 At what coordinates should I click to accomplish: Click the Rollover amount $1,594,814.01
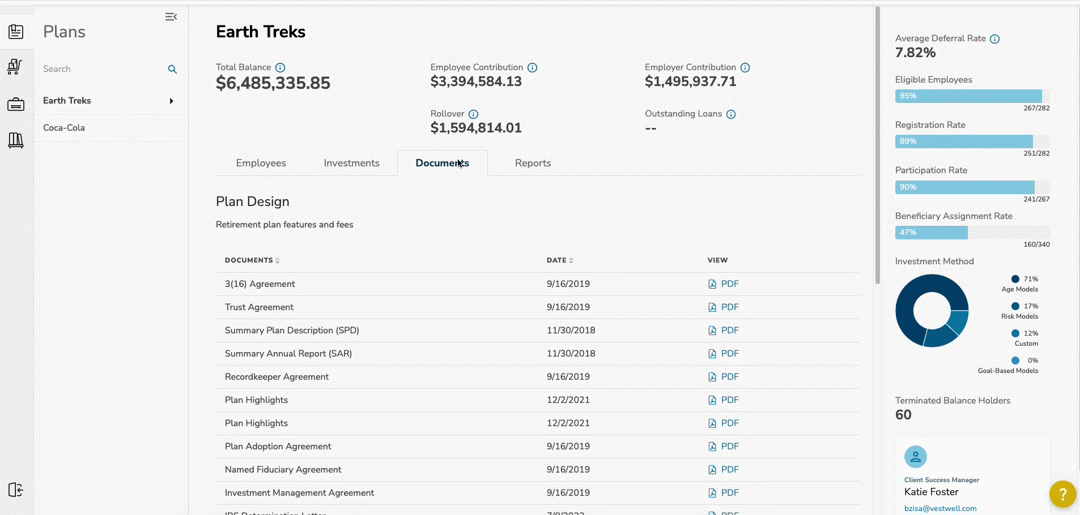(476, 128)
